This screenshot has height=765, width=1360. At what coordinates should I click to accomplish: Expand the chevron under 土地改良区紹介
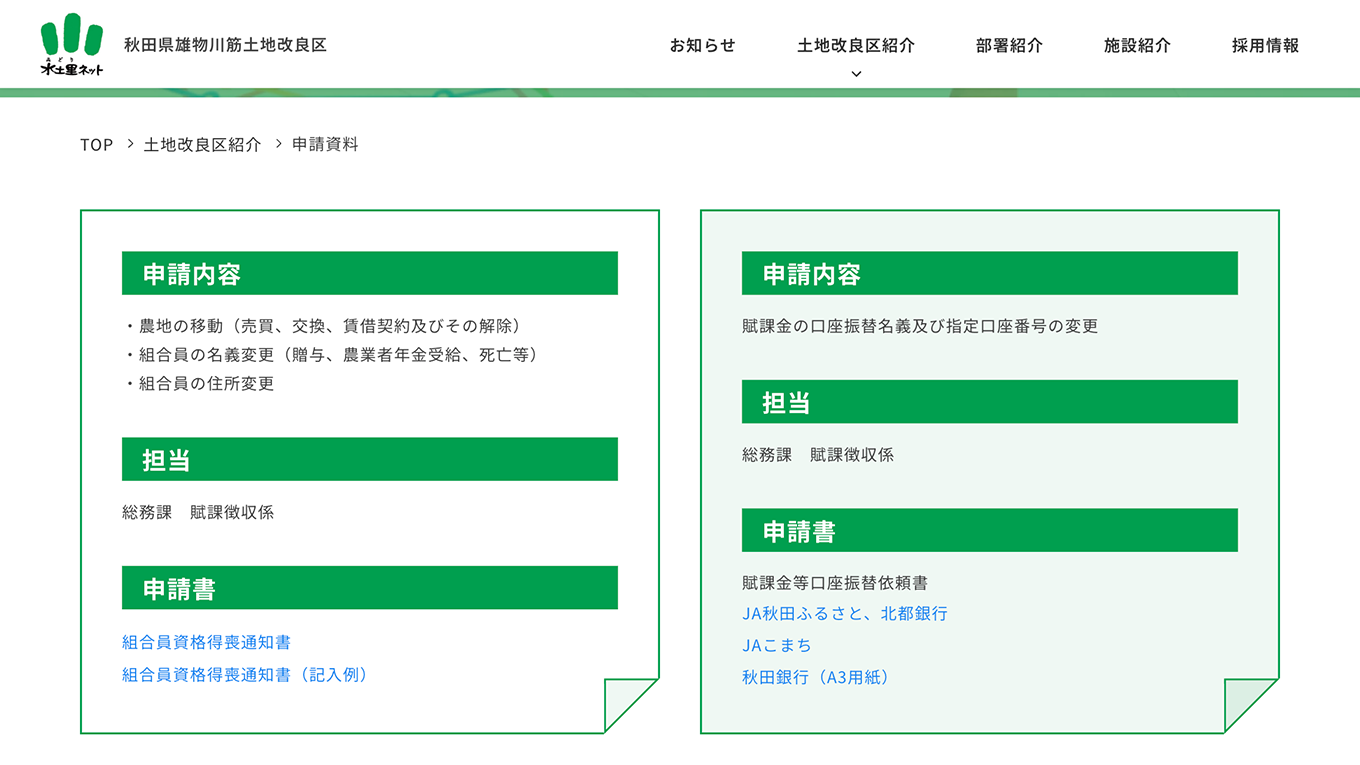[x=855, y=71]
